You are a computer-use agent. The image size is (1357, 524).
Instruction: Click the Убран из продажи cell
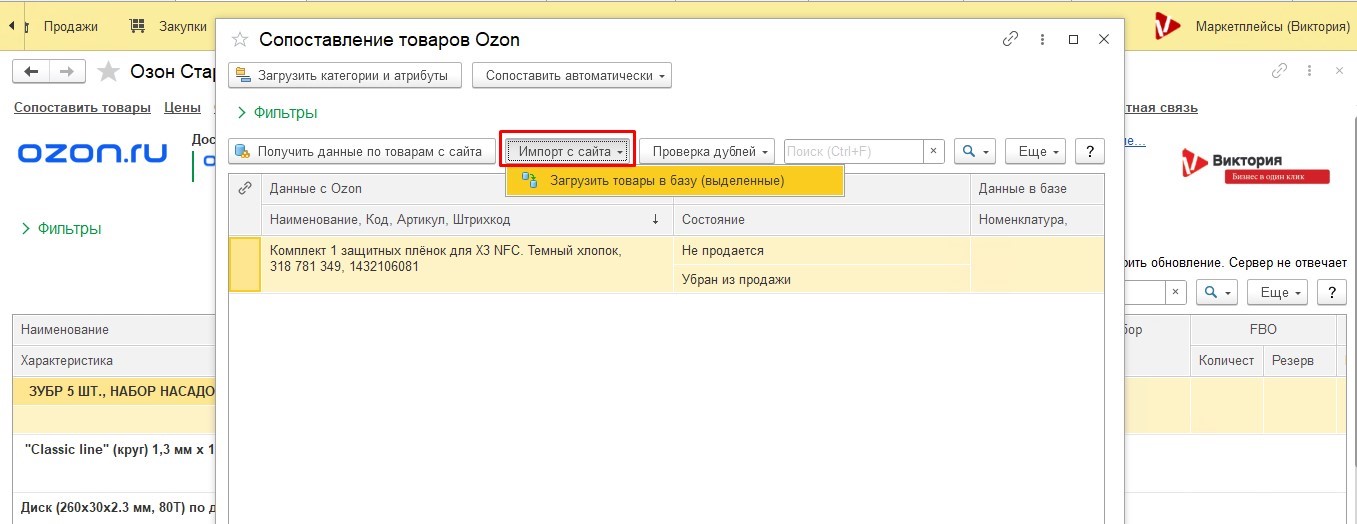[821, 279]
